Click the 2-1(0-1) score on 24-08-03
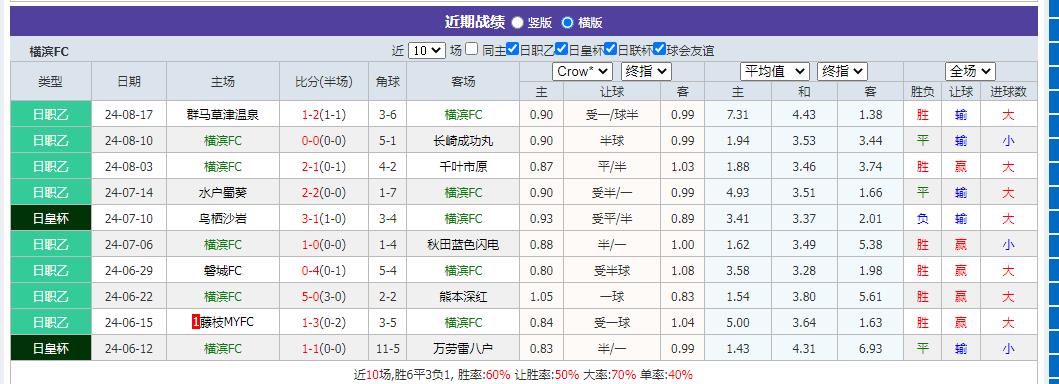Screen dimensions: 1059x384 click(324, 167)
